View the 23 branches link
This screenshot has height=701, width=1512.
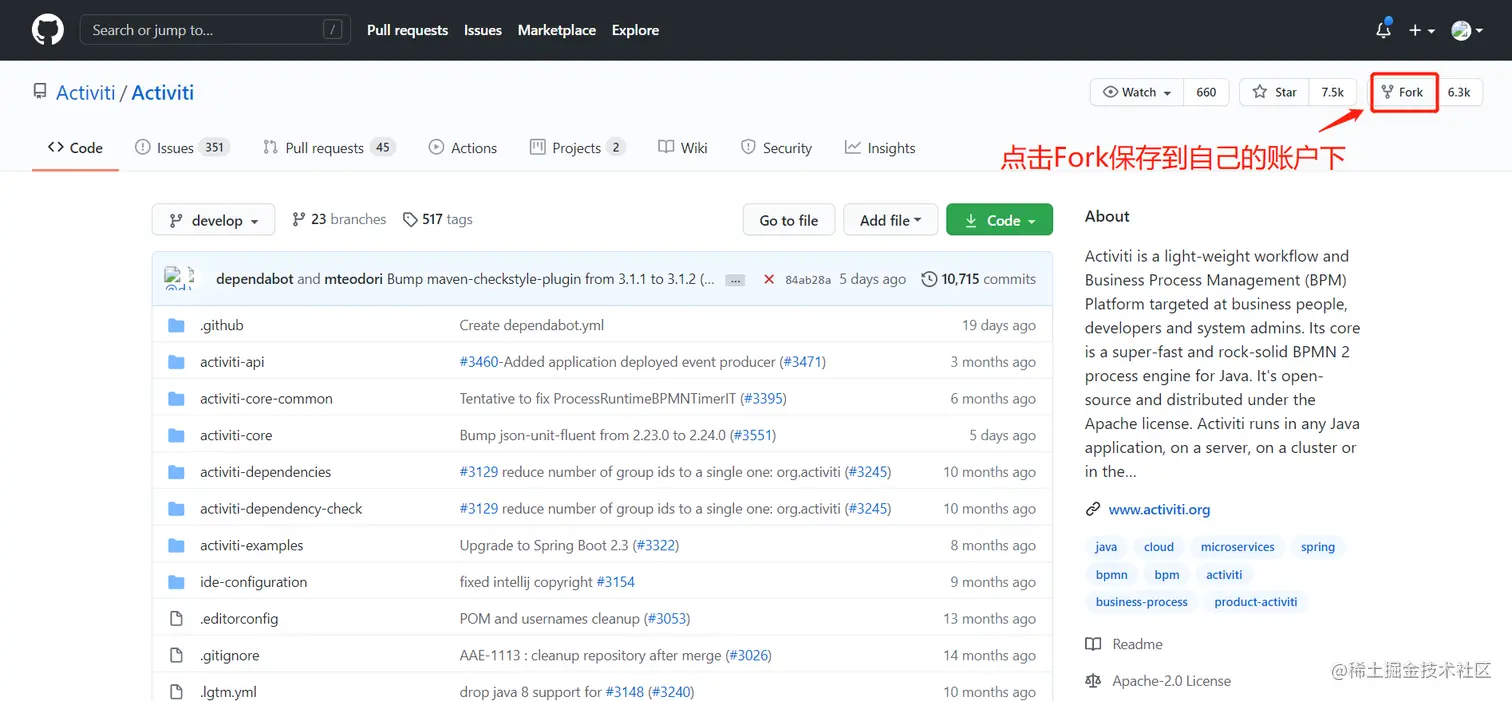[x=339, y=219]
